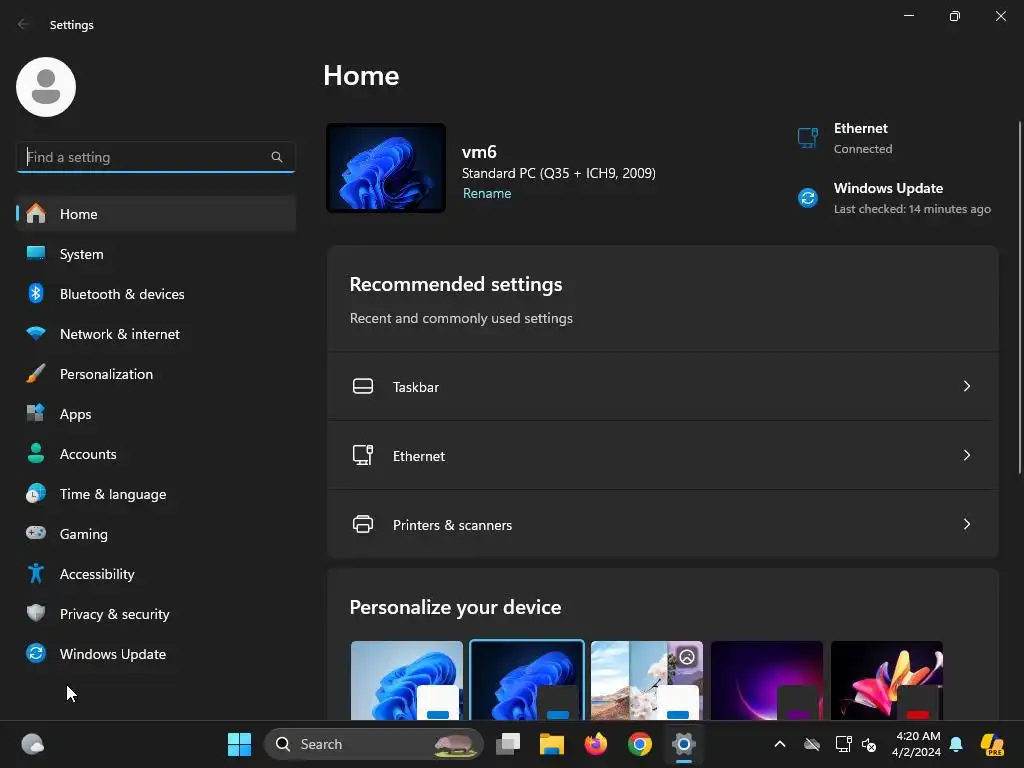
Task: Open the weather widget in the taskbar
Action: click(x=33, y=744)
